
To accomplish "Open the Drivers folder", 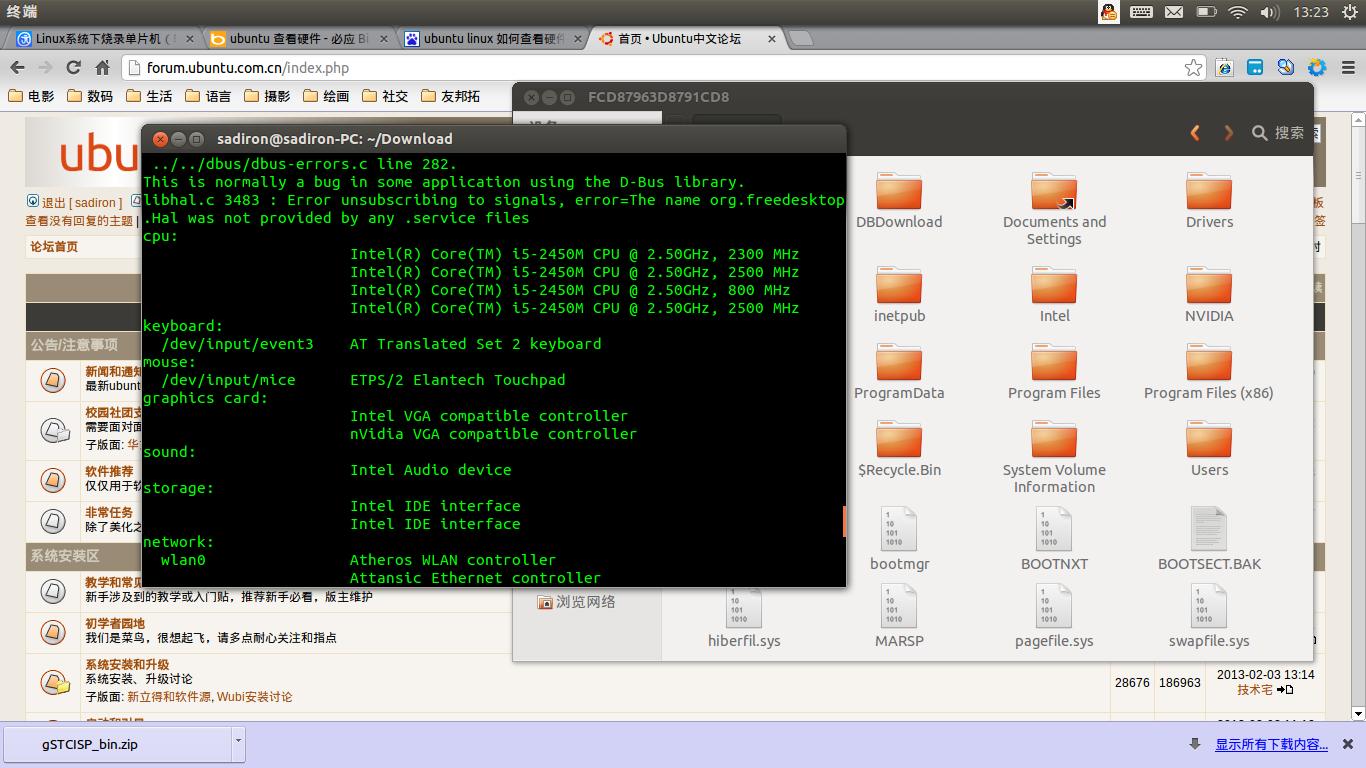I will pos(1209,201).
